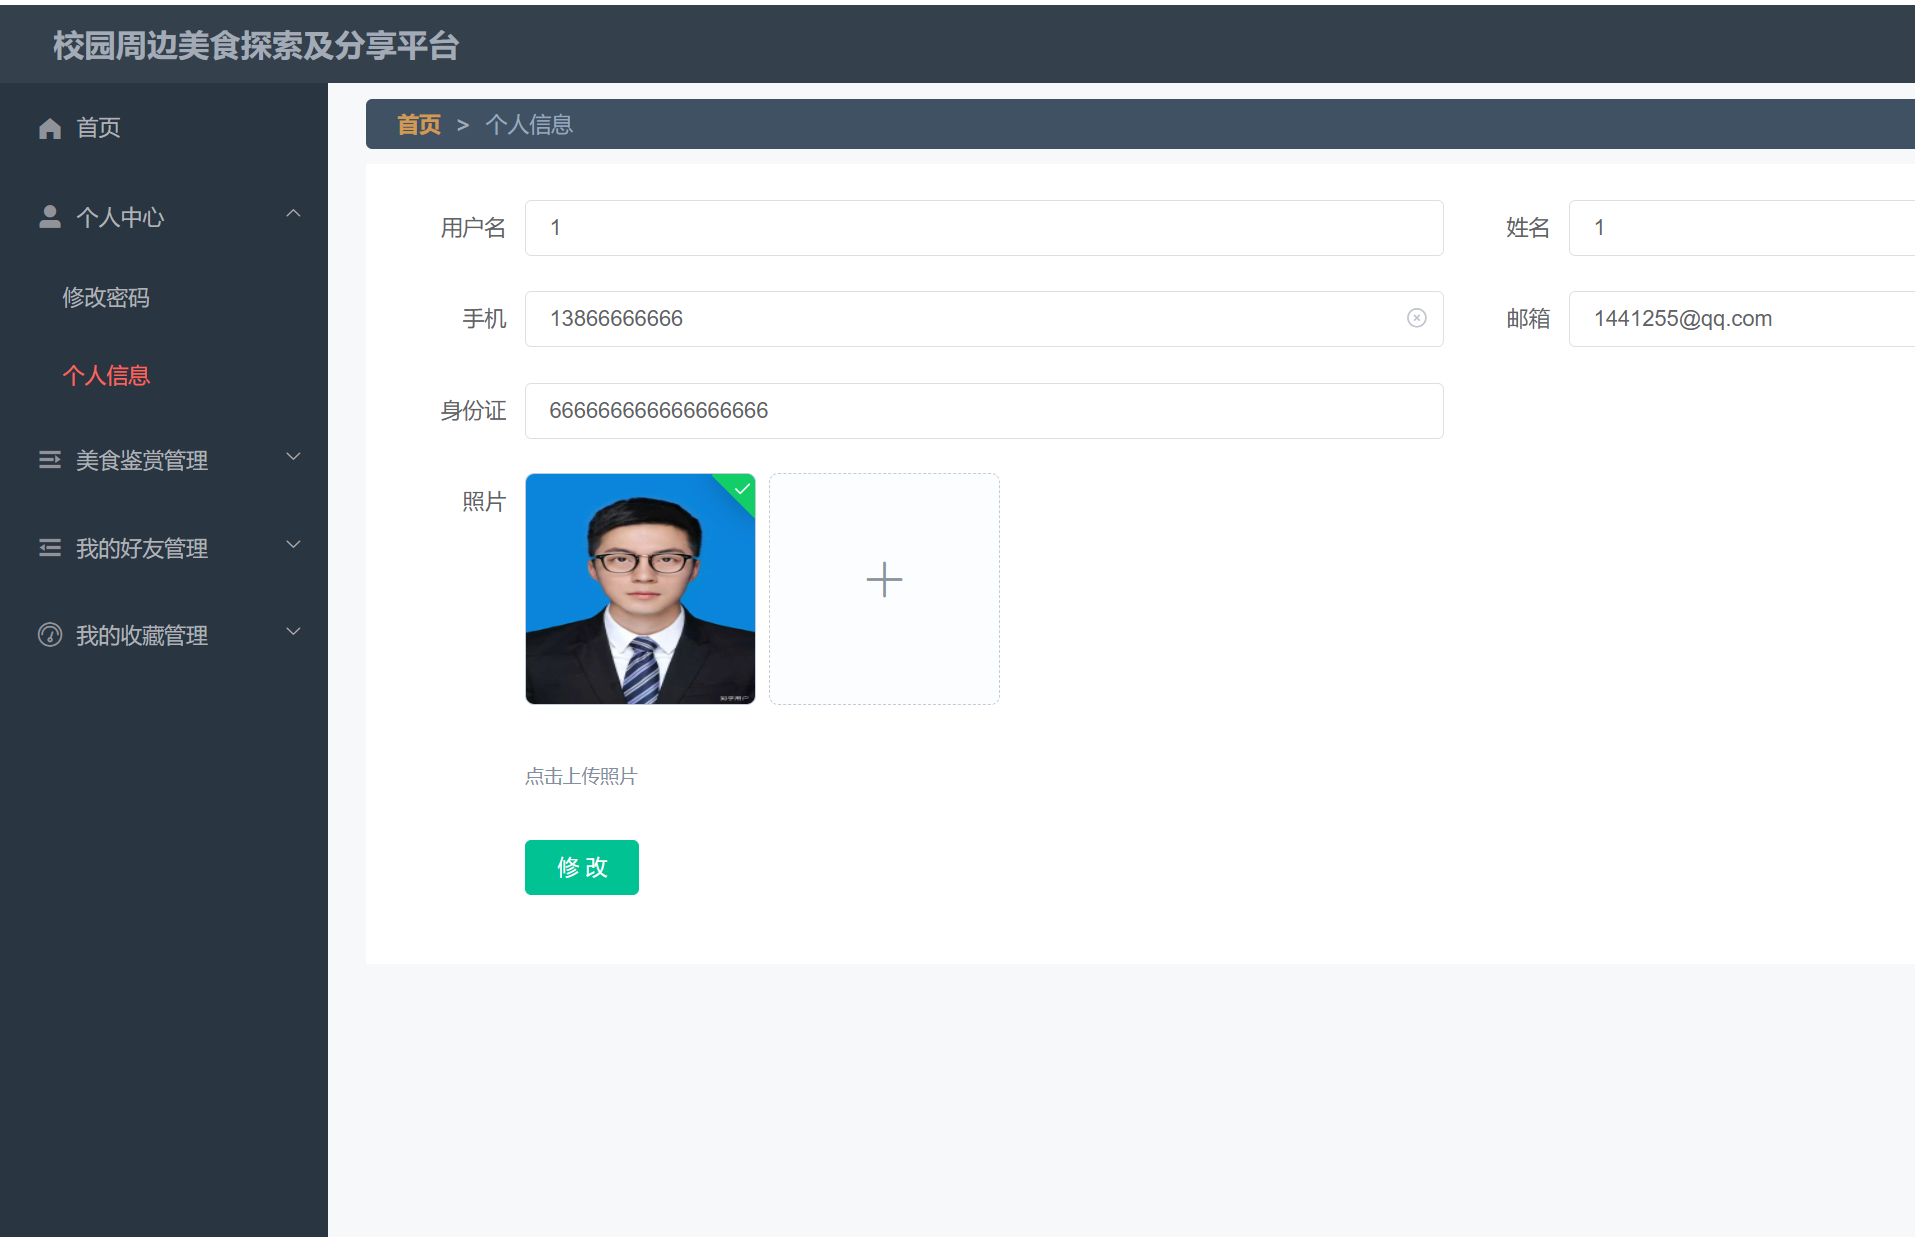The image size is (1915, 1237).
Task: Click the list icon beside 我的好友管理
Action: coord(50,547)
